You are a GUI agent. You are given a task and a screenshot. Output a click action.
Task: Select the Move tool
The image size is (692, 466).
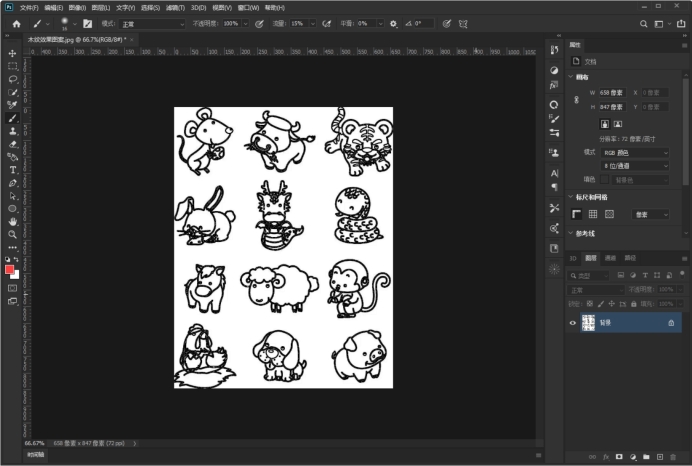pyautogui.click(x=12, y=53)
